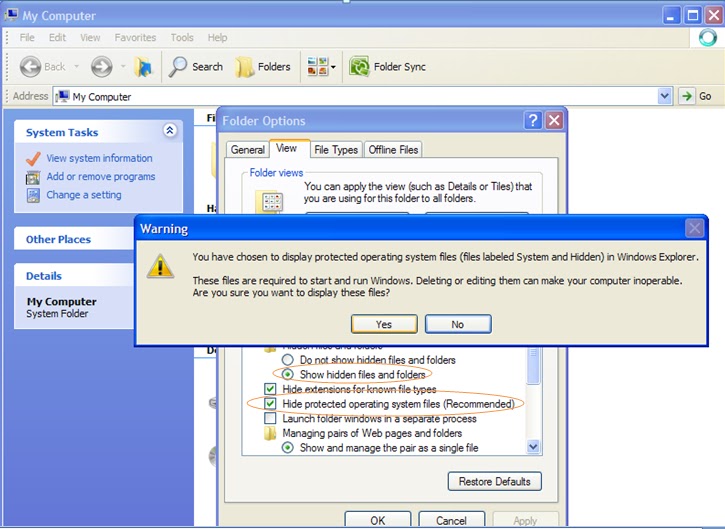Open the Edit menu
Screen dimensions: 725x529
(x=57, y=37)
